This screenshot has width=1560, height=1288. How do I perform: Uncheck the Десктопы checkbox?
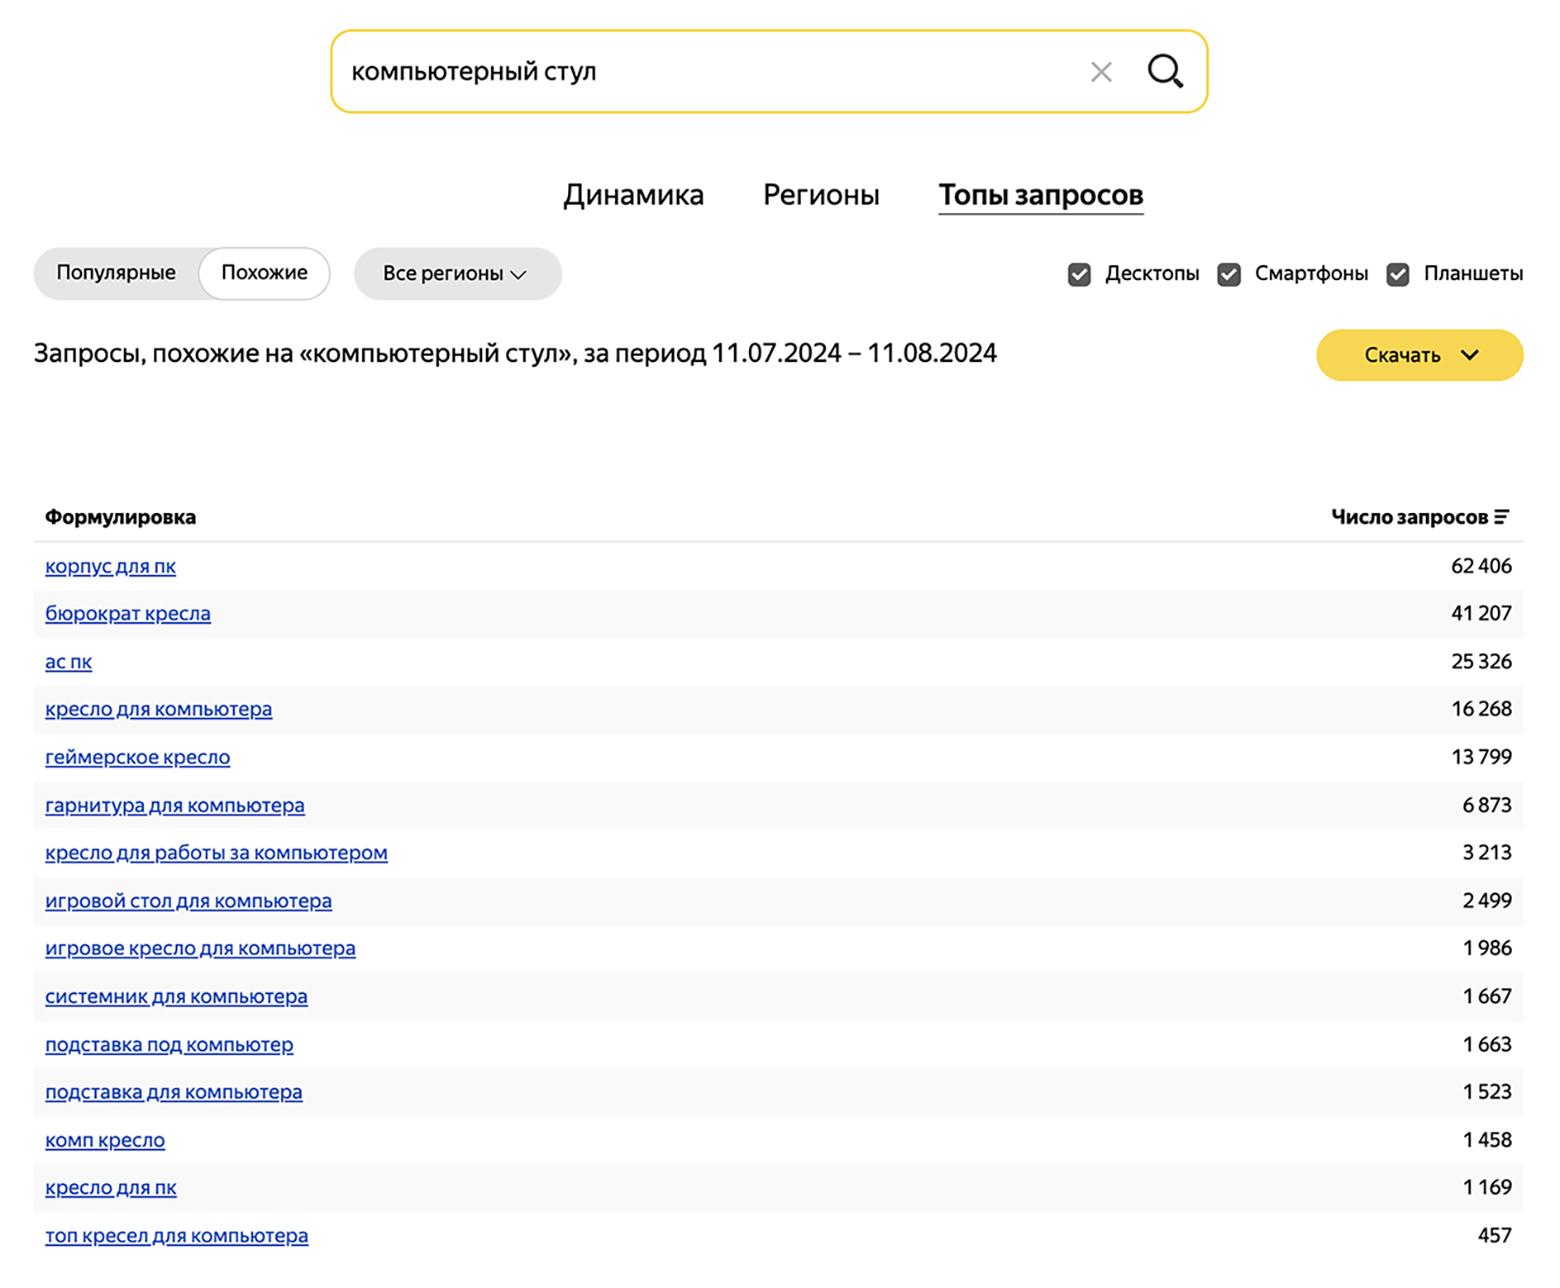click(x=1079, y=274)
